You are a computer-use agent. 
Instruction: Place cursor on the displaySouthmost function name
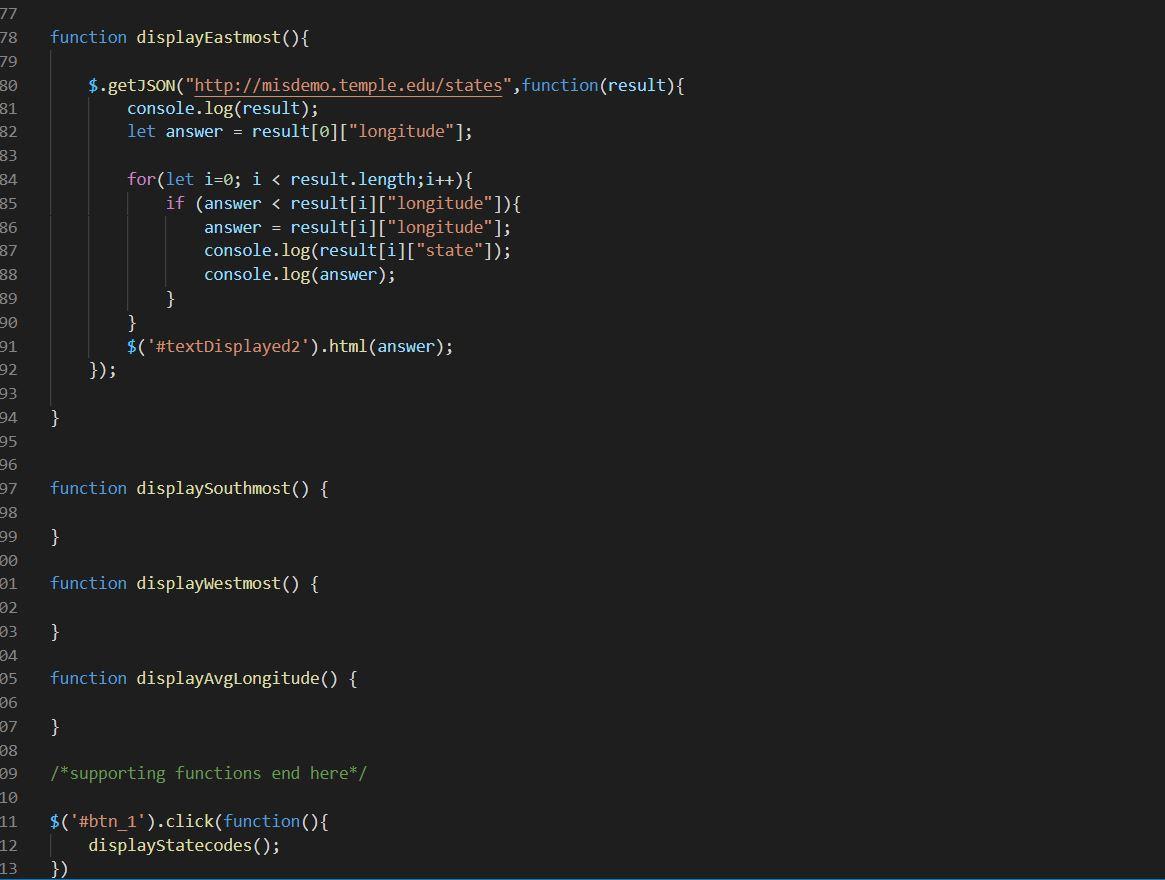pos(215,488)
